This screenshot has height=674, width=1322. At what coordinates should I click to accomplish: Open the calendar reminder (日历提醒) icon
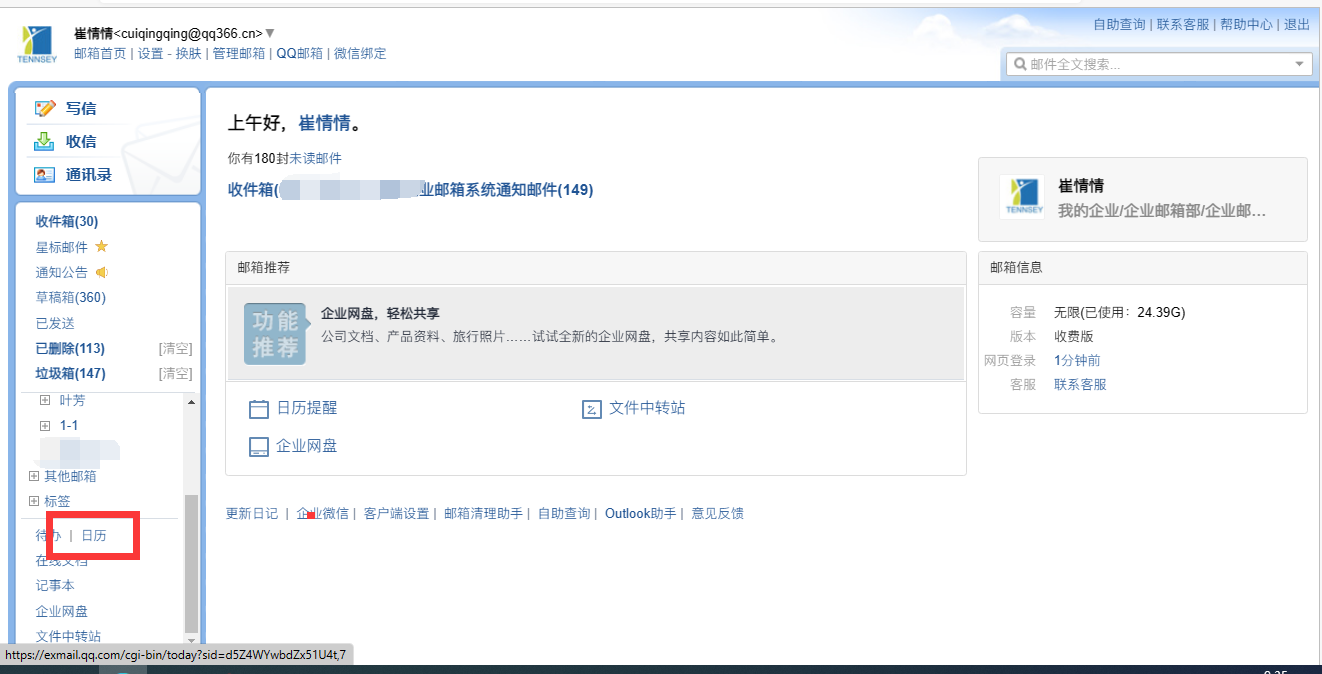tap(261, 407)
